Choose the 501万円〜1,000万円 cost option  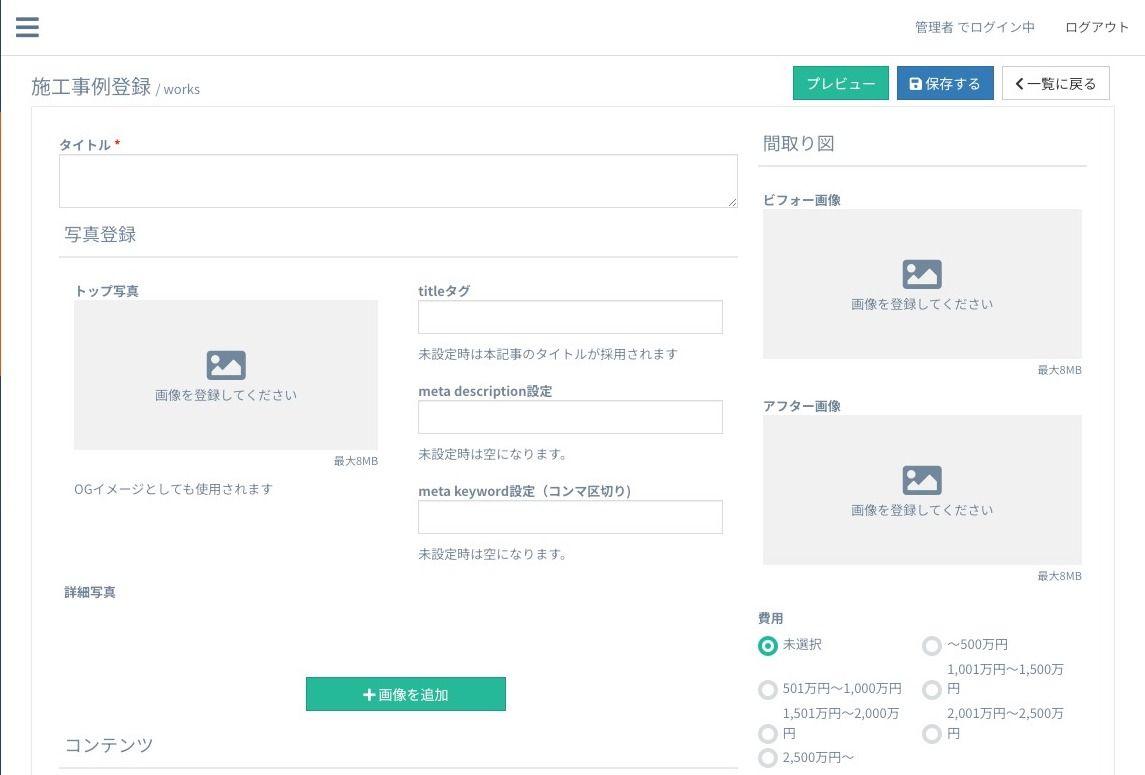[x=768, y=690]
